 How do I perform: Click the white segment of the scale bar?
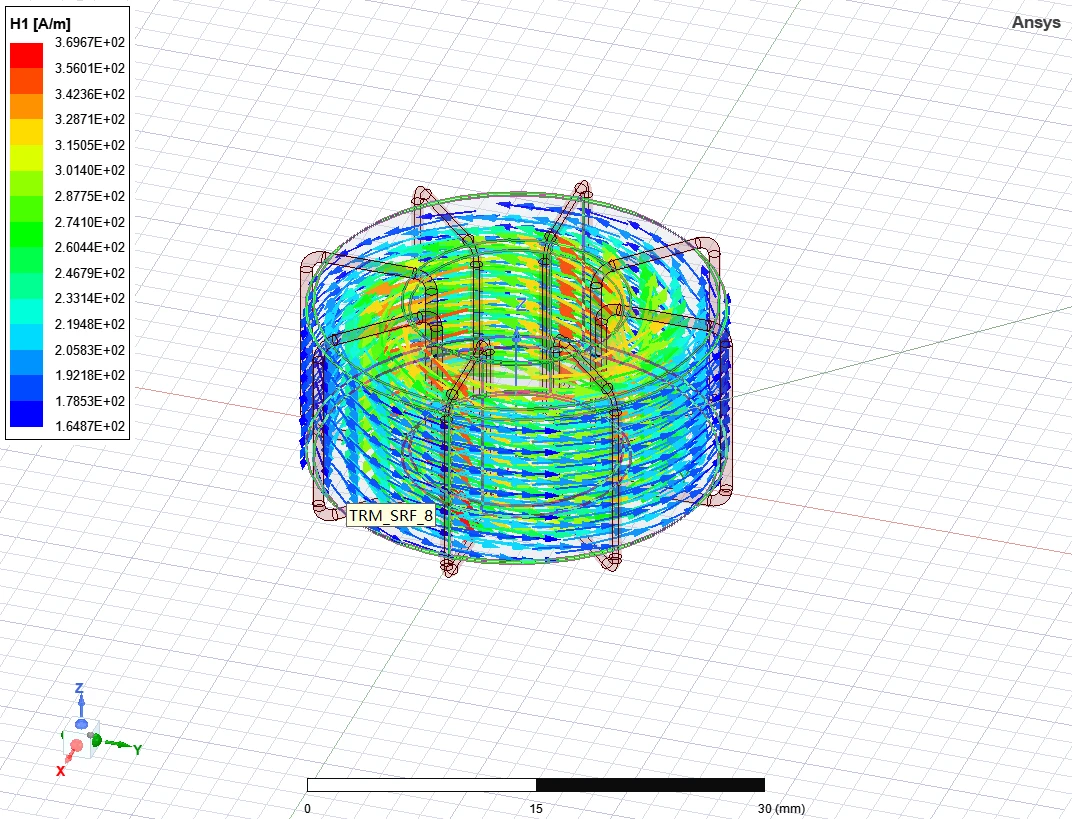click(x=422, y=785)
